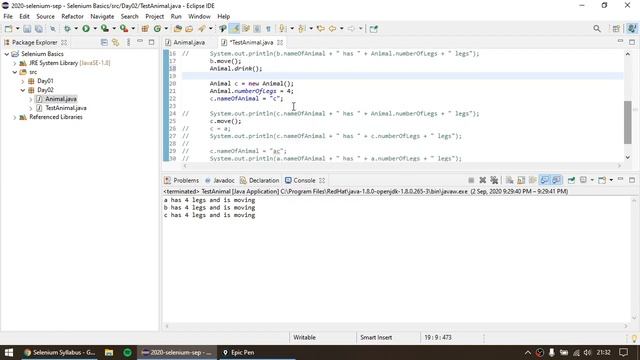Toggle Scroll Lock in Console toolbar
Screen dimensions: 640x360
point(521,180)
